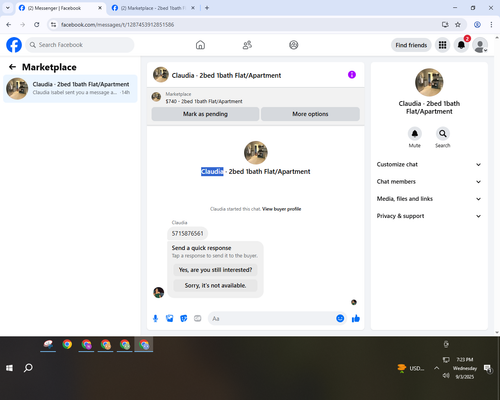
Task: Click the large profile picture in right panel
Action: click(x=429, y=82)
